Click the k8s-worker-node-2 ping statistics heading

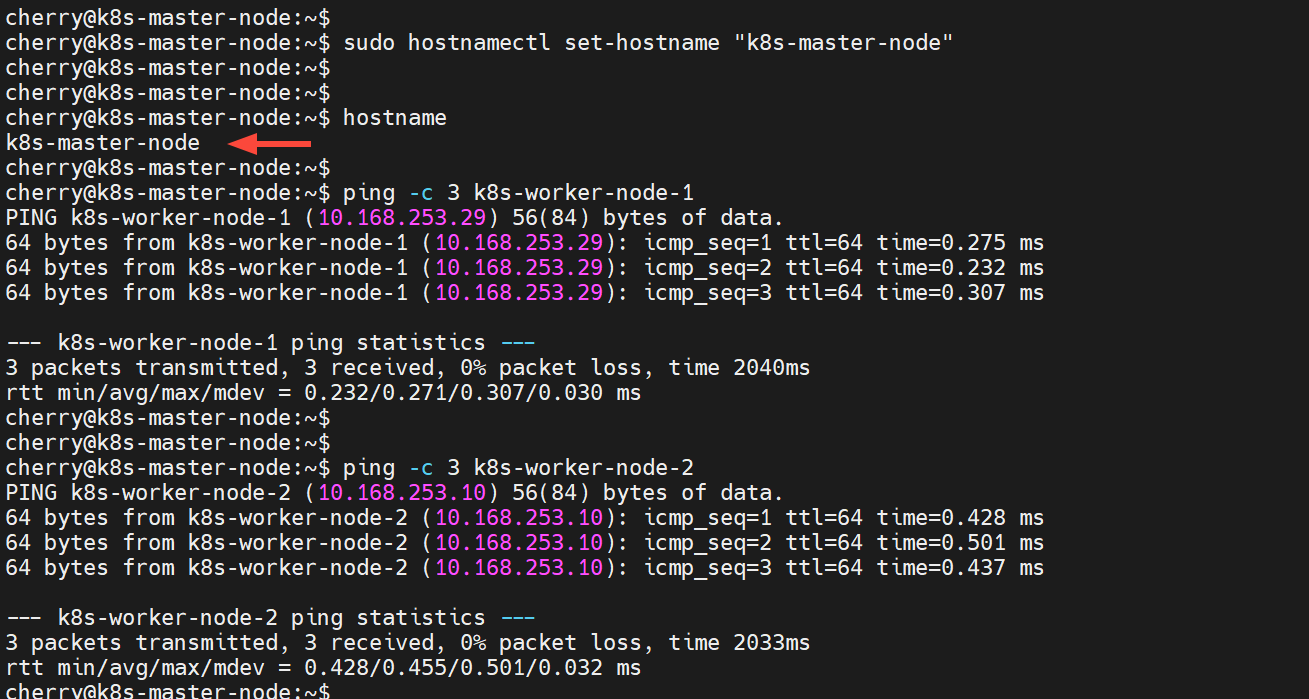270,618
